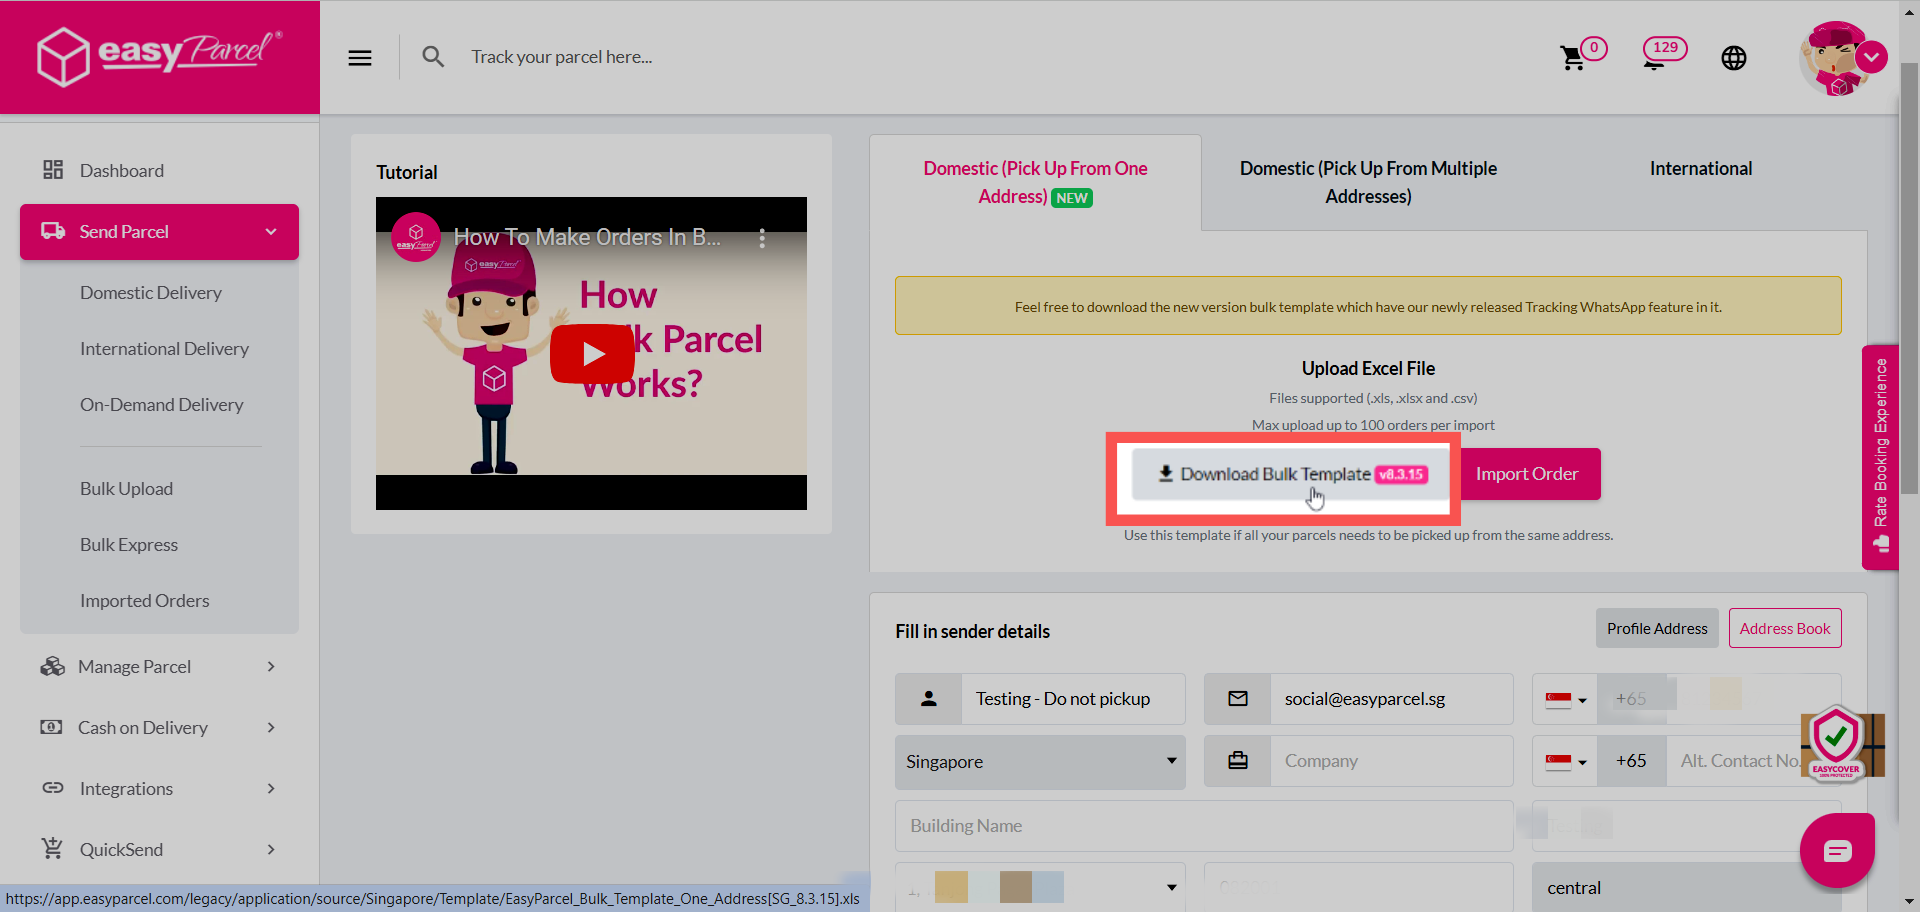The height and width of the screenshot is (912, 1920).
Task: Click the sender email field
Action: click(1391, 699)
